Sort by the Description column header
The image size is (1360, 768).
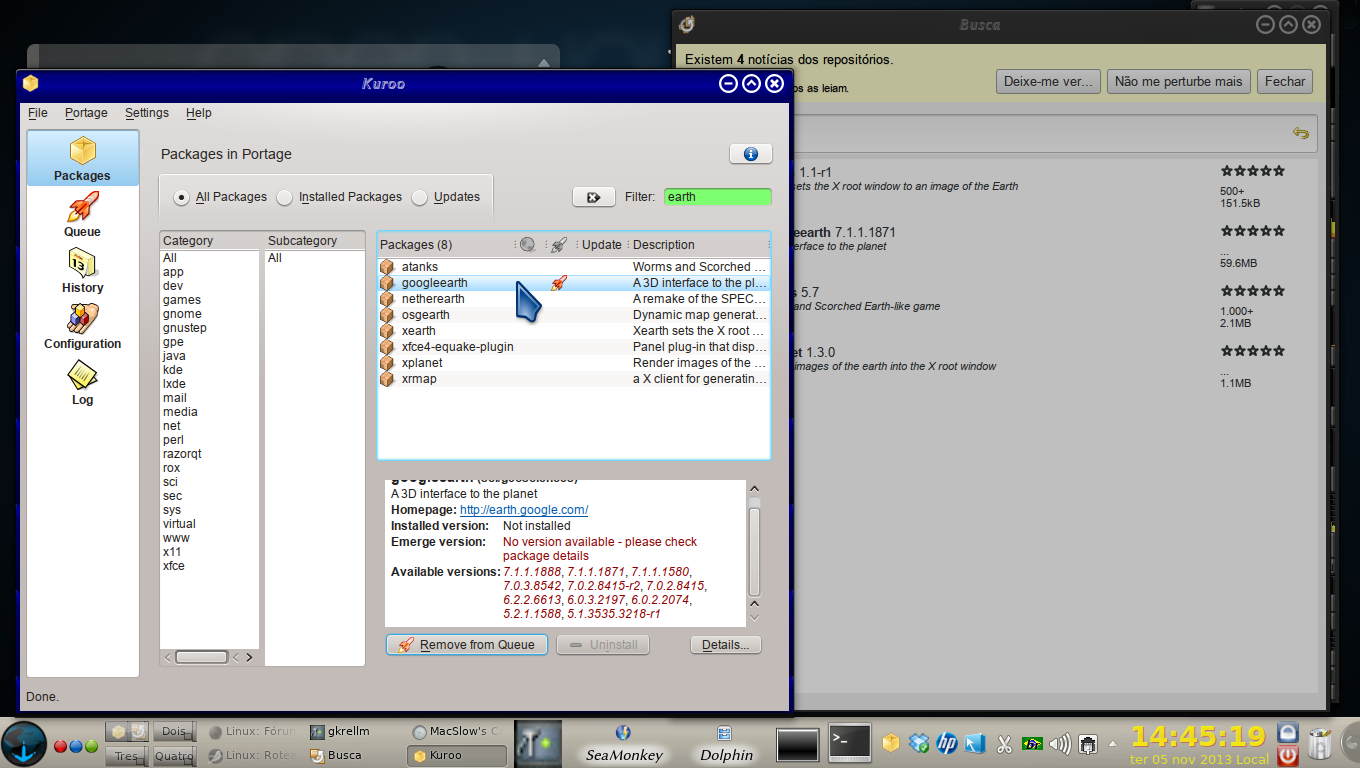tap(699, 245)
